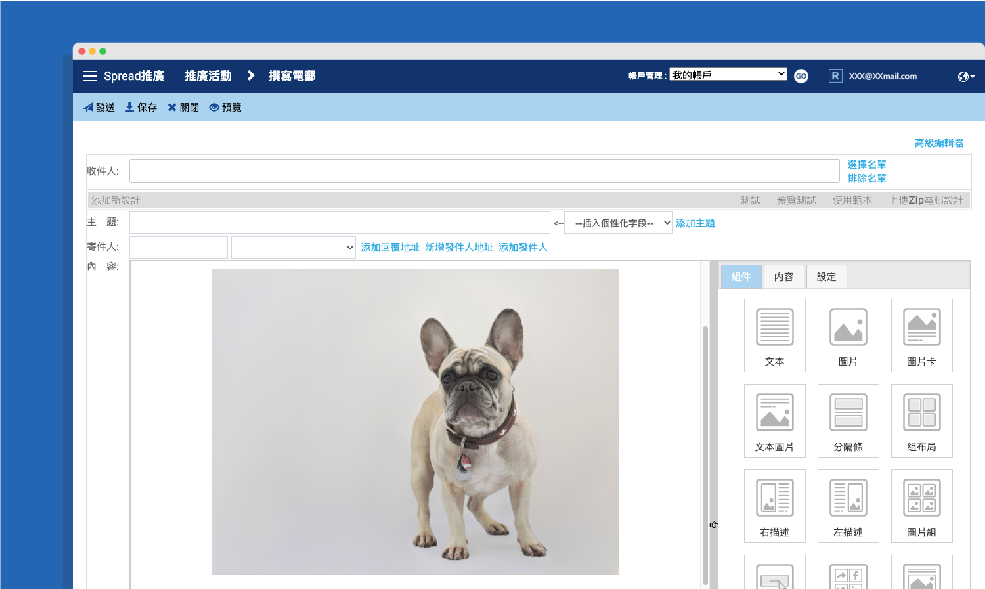Screen dimensions: 985x589
Task: Select the 文本圖片 text-image component
Action: coord(775,421)
